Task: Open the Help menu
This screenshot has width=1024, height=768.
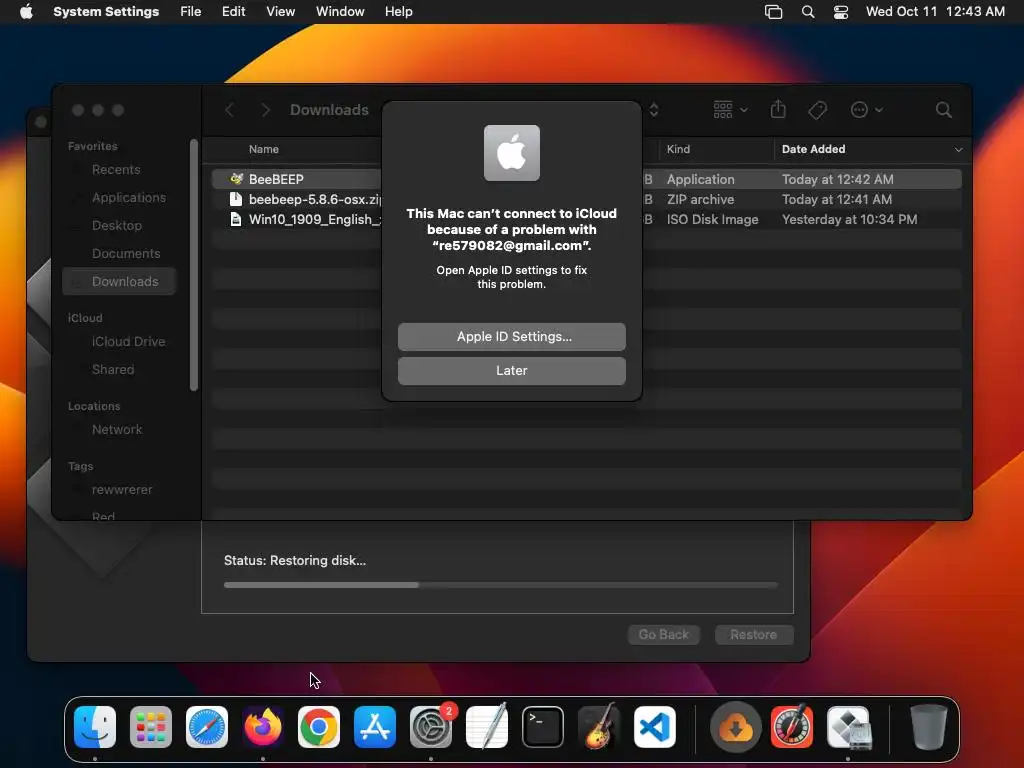Action: [398, 12]
